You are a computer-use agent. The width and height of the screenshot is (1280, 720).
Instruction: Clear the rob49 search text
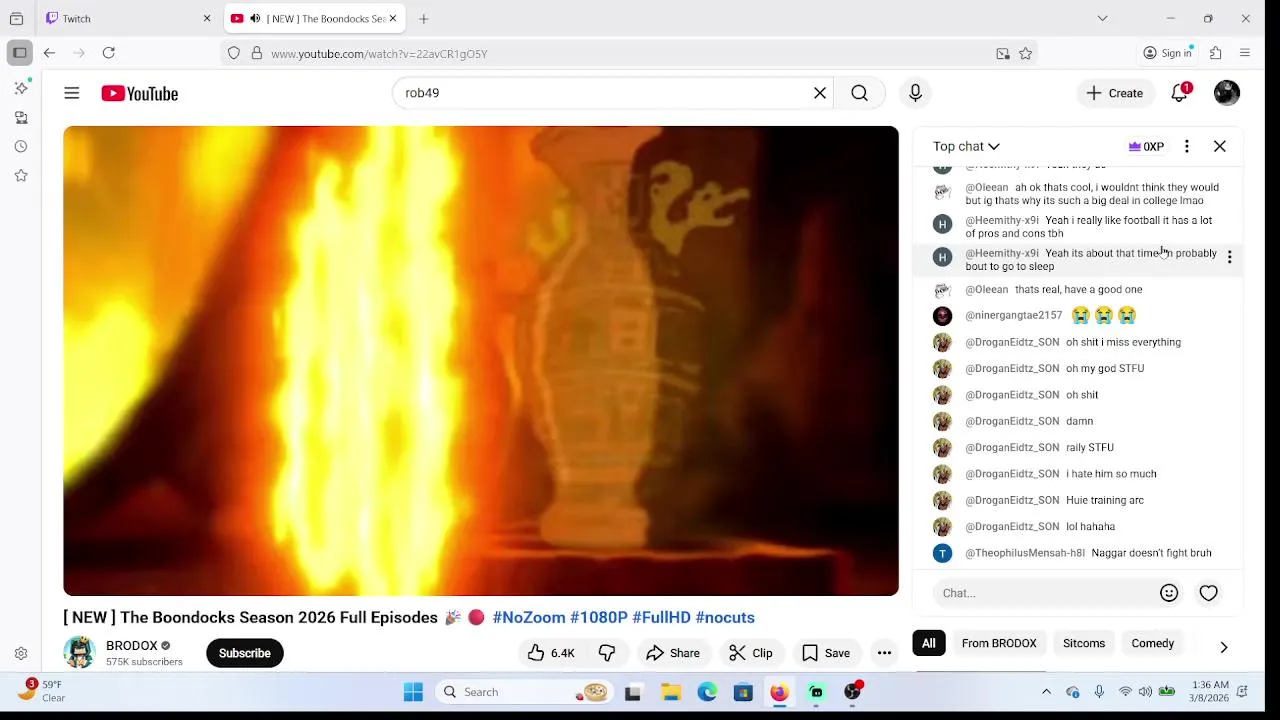(x=820, y=93)
